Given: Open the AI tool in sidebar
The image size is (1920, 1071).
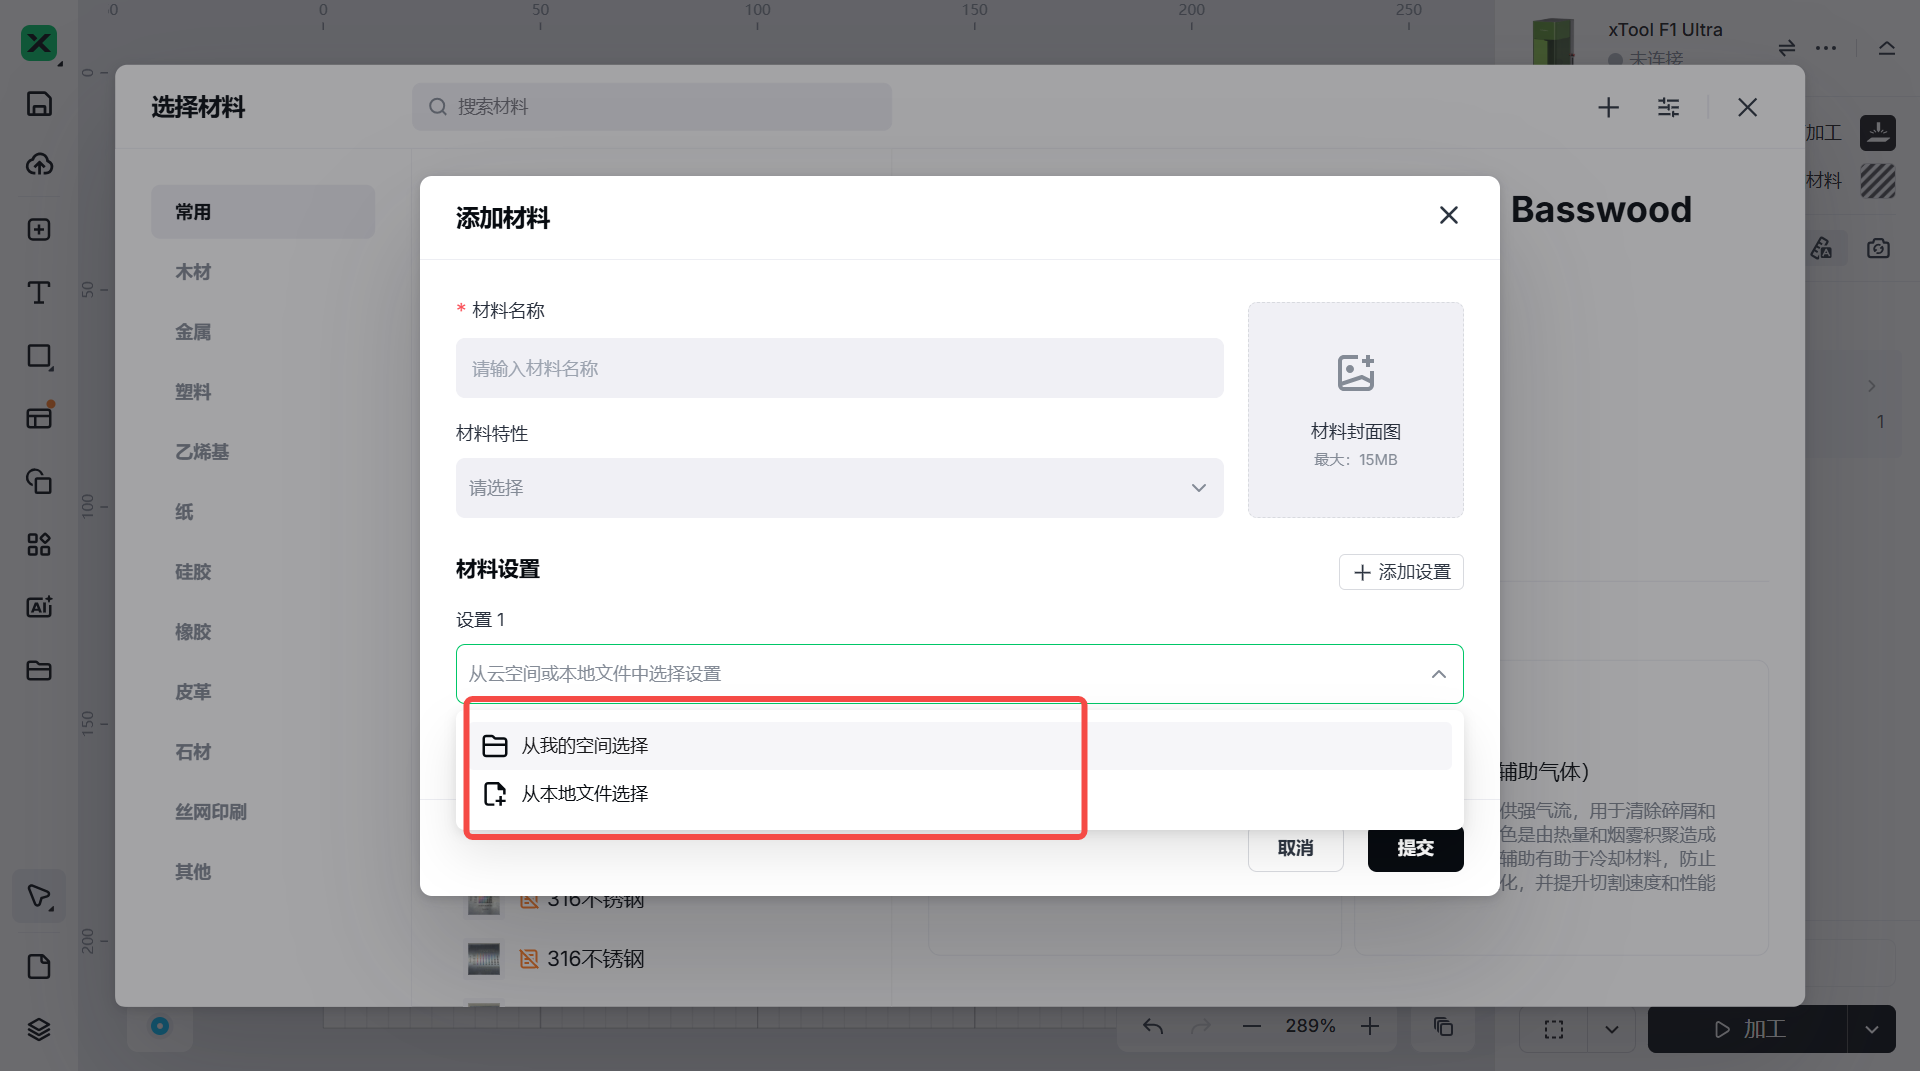Looking at the screenshot, I should [39, 607].
